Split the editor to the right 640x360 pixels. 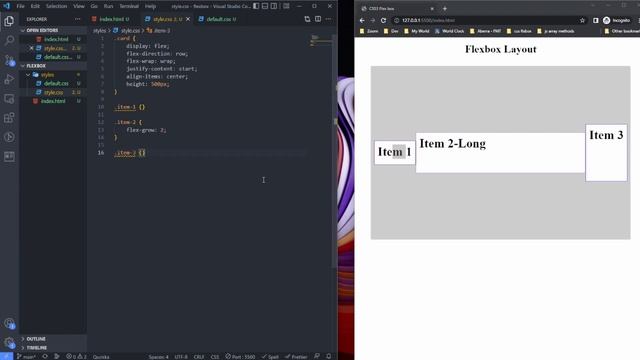(318, 19)
